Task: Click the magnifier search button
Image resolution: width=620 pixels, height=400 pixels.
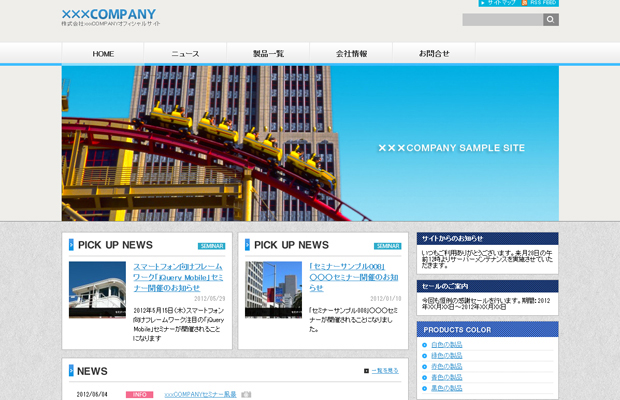Action: coord(550,20)
